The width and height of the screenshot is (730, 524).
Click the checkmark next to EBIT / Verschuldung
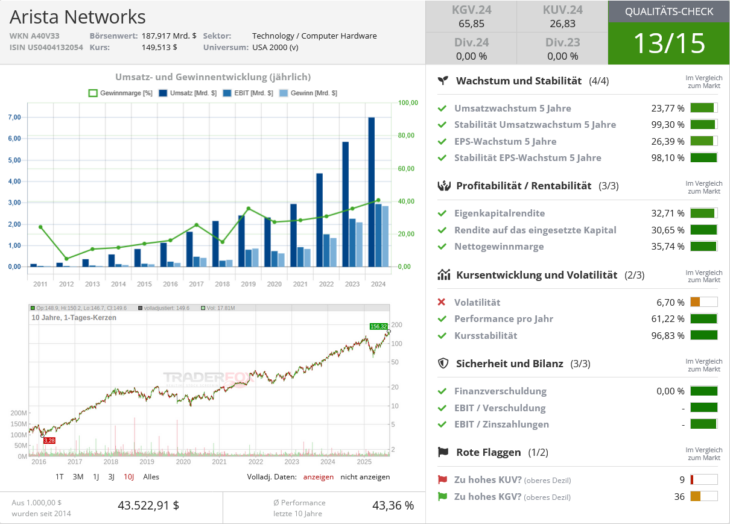pos(442,408)
